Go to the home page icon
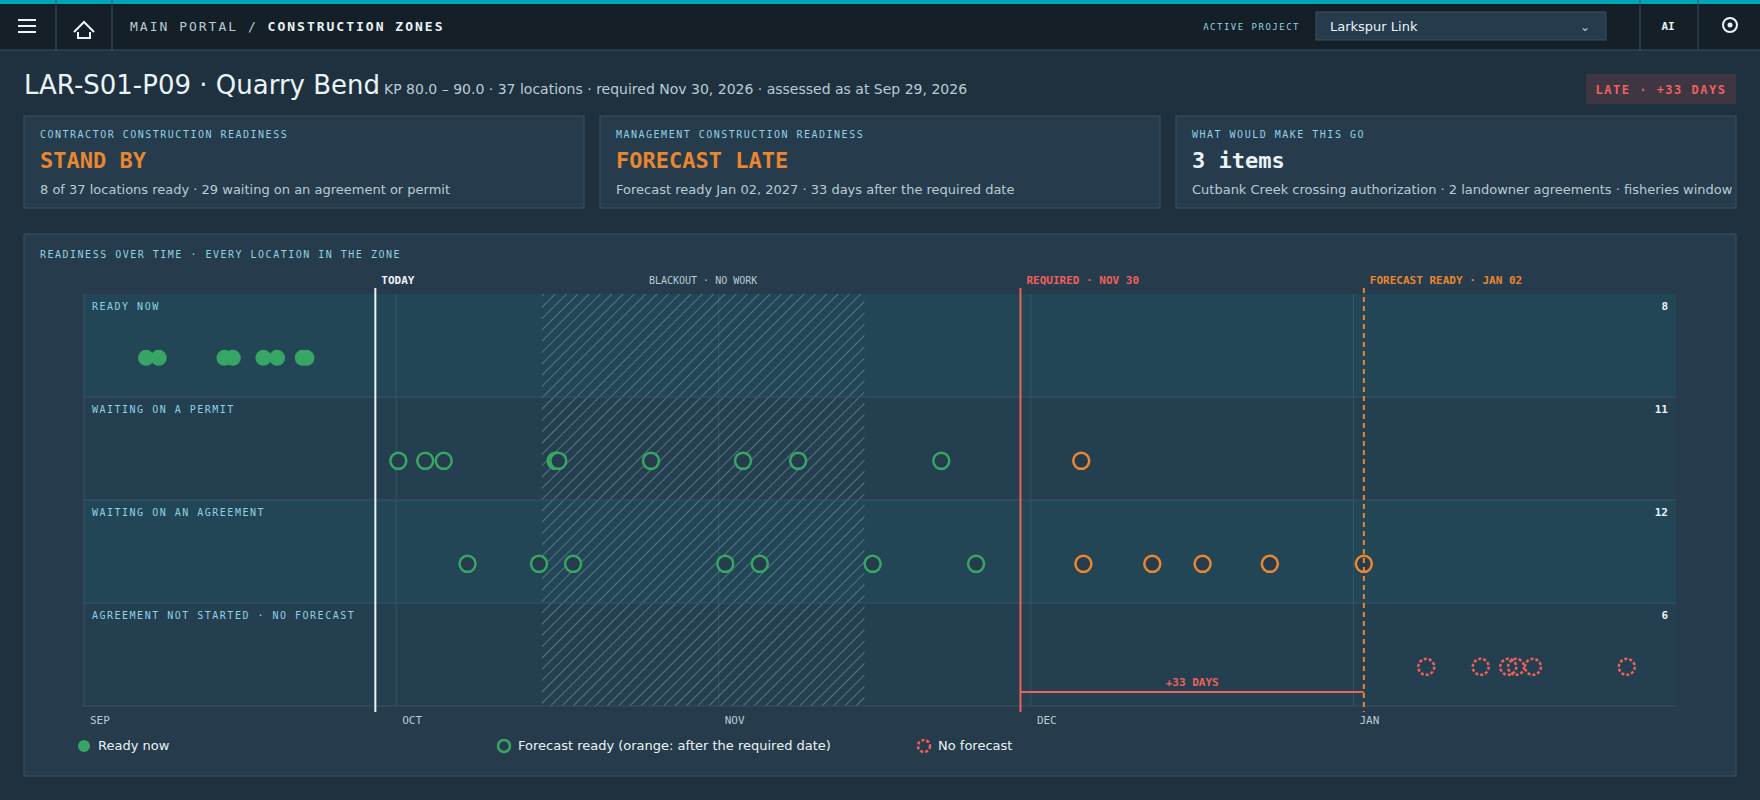 84,28
